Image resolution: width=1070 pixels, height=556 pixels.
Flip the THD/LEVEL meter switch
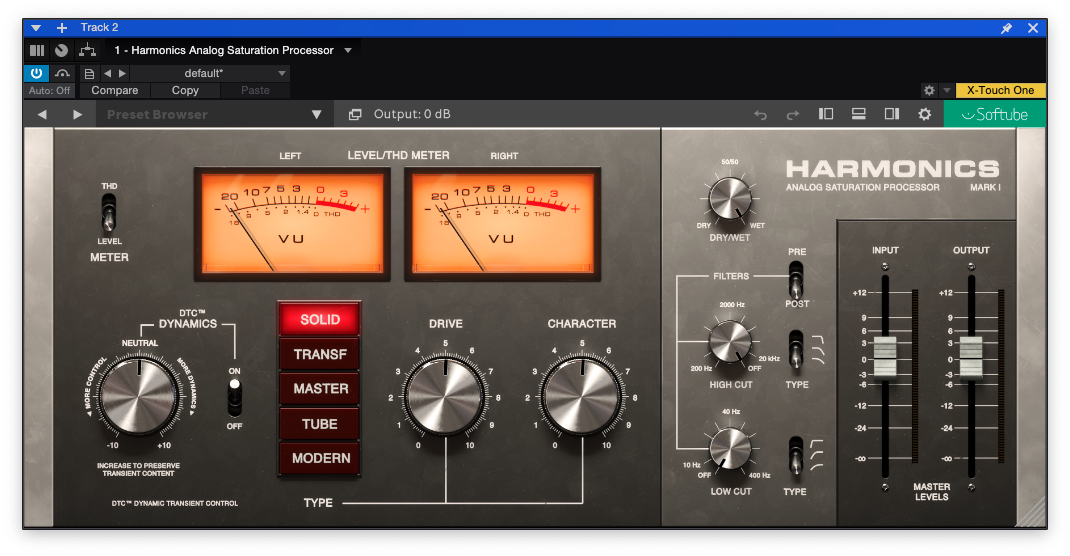point(109,213)
